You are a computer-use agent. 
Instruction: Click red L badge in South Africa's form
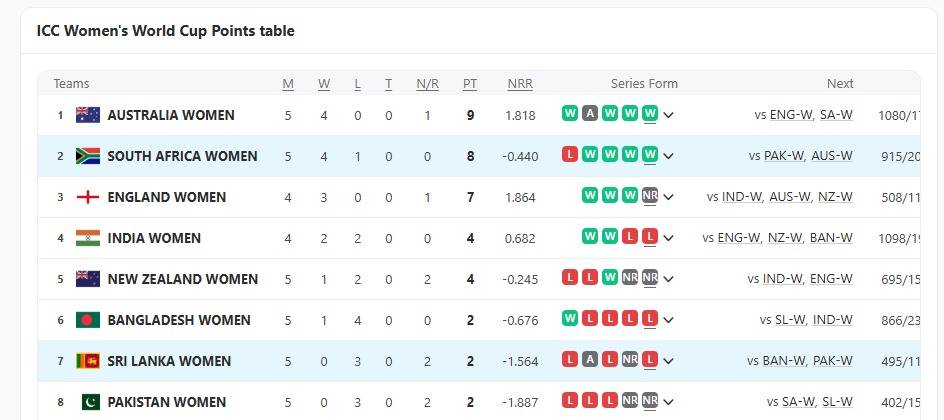pyautogui.click(x=570, y=155)
